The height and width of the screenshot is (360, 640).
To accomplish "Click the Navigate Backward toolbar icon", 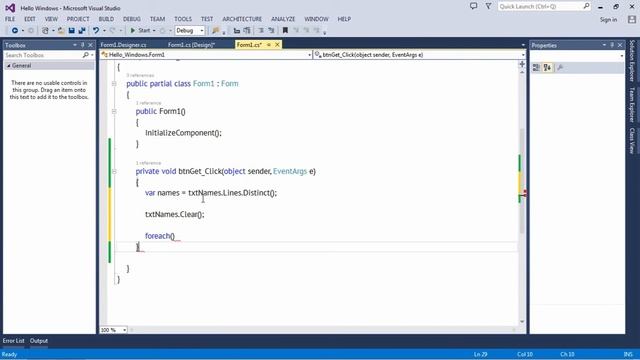I will coord(15,31).
